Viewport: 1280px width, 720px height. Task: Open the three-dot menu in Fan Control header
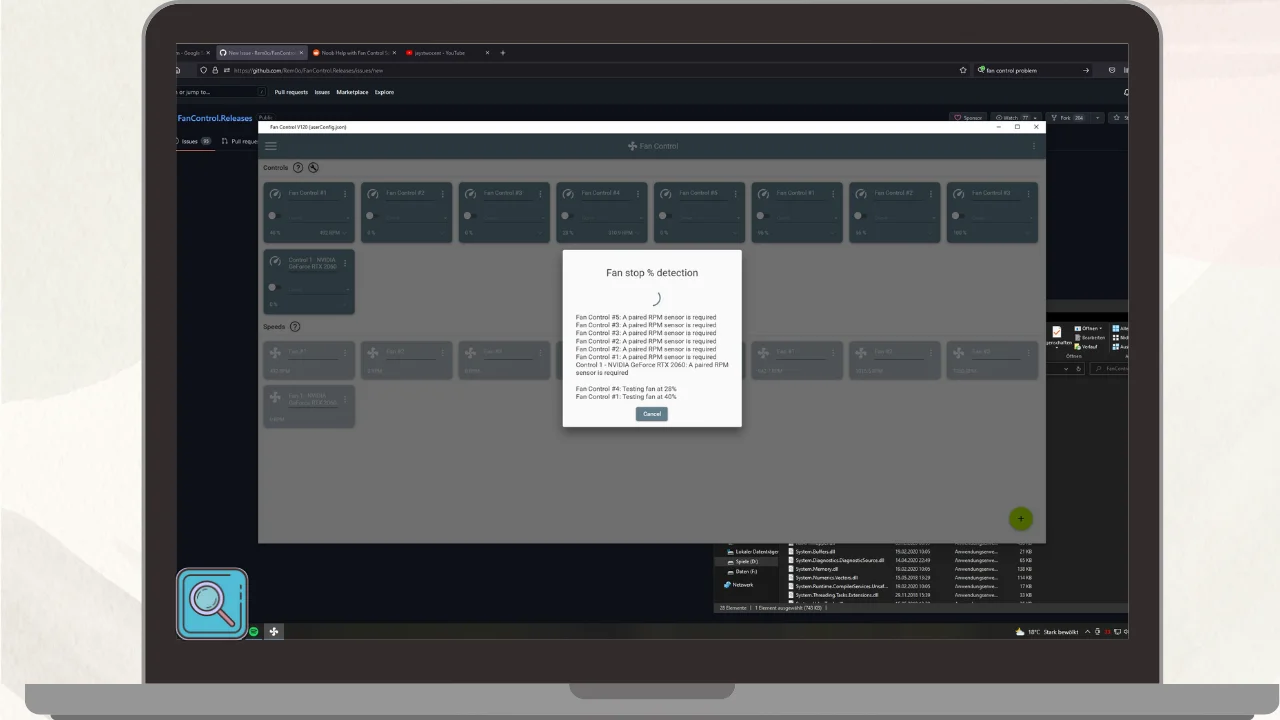coord(1034,146)
